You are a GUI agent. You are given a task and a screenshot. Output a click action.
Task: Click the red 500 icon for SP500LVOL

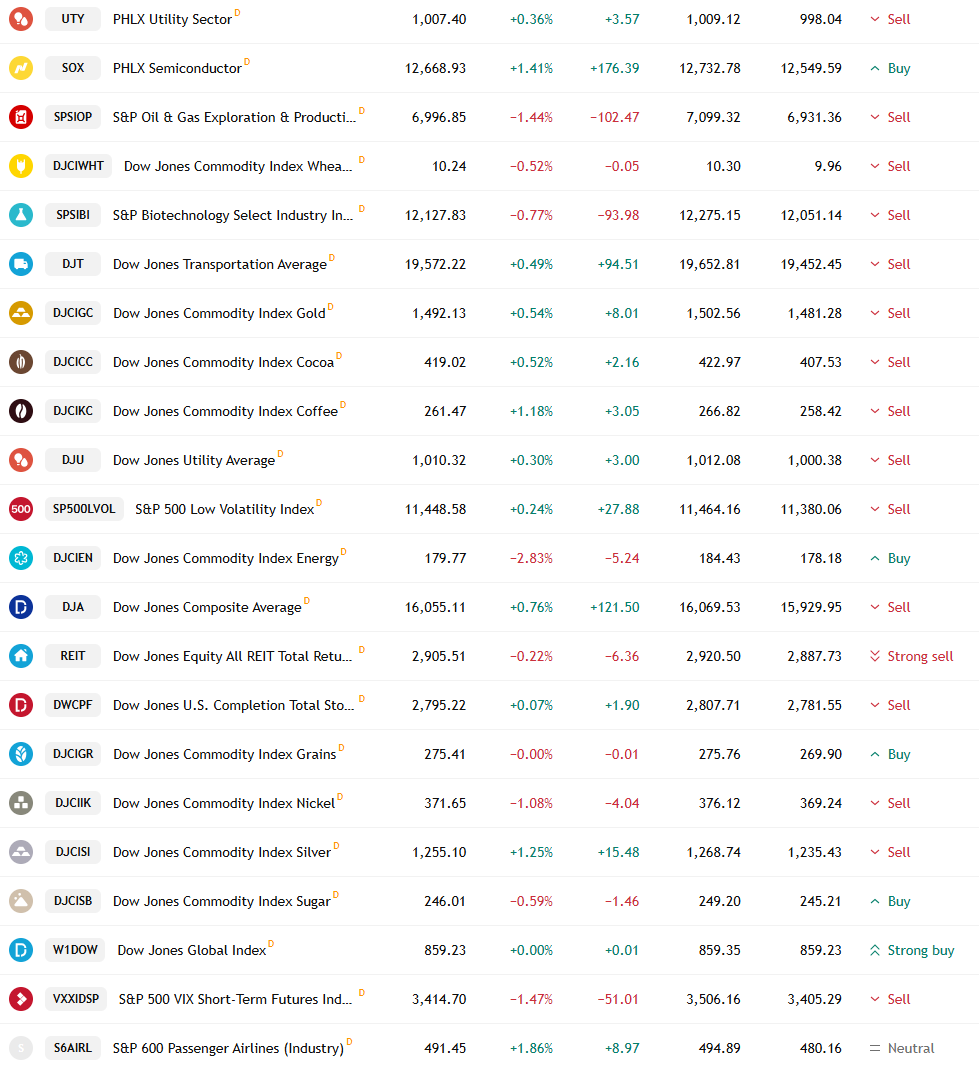(21, 509)
